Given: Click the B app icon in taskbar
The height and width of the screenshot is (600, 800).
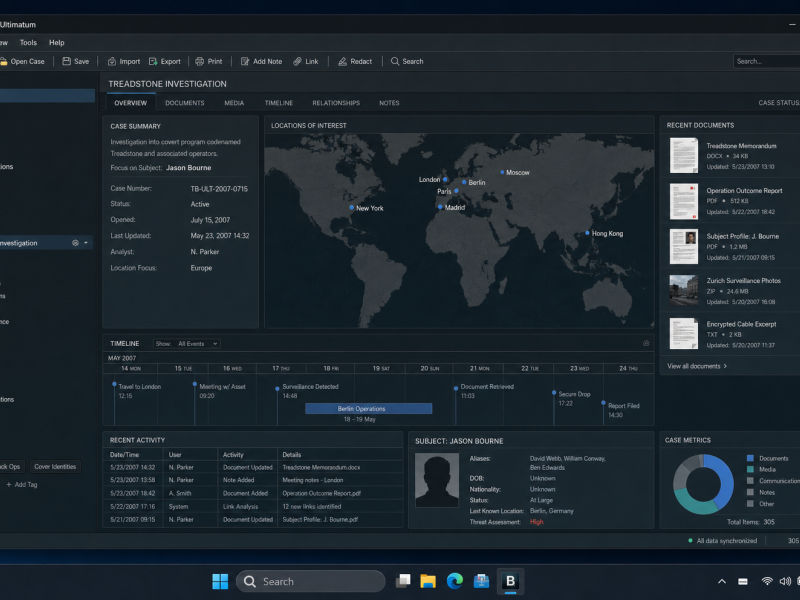Looking at the screenshot, I should tap(510, 581).
